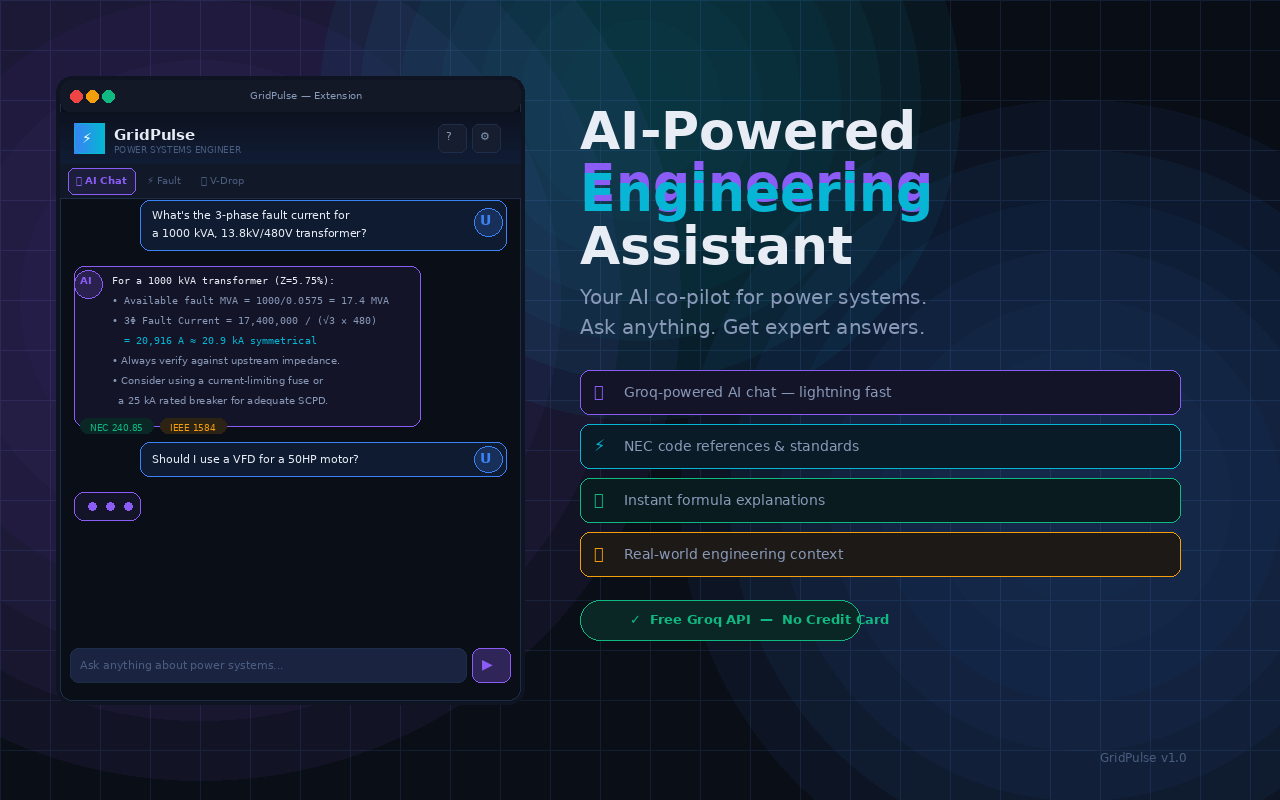Click the 'Available fault MVA' line
The image size is (1280, 800).
coord(250,301)
